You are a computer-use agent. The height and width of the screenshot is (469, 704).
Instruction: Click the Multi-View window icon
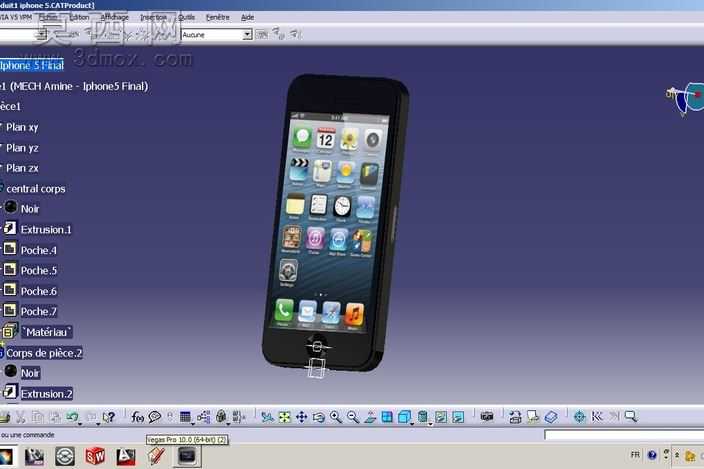(x=387, y=417)
